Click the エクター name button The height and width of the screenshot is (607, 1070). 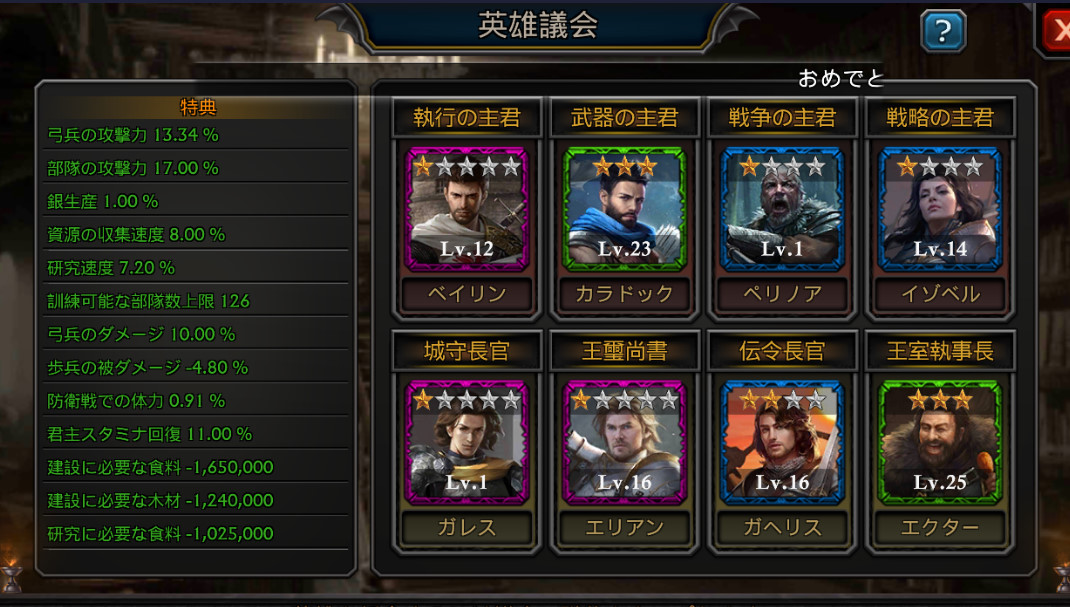[x=940, y=527]
